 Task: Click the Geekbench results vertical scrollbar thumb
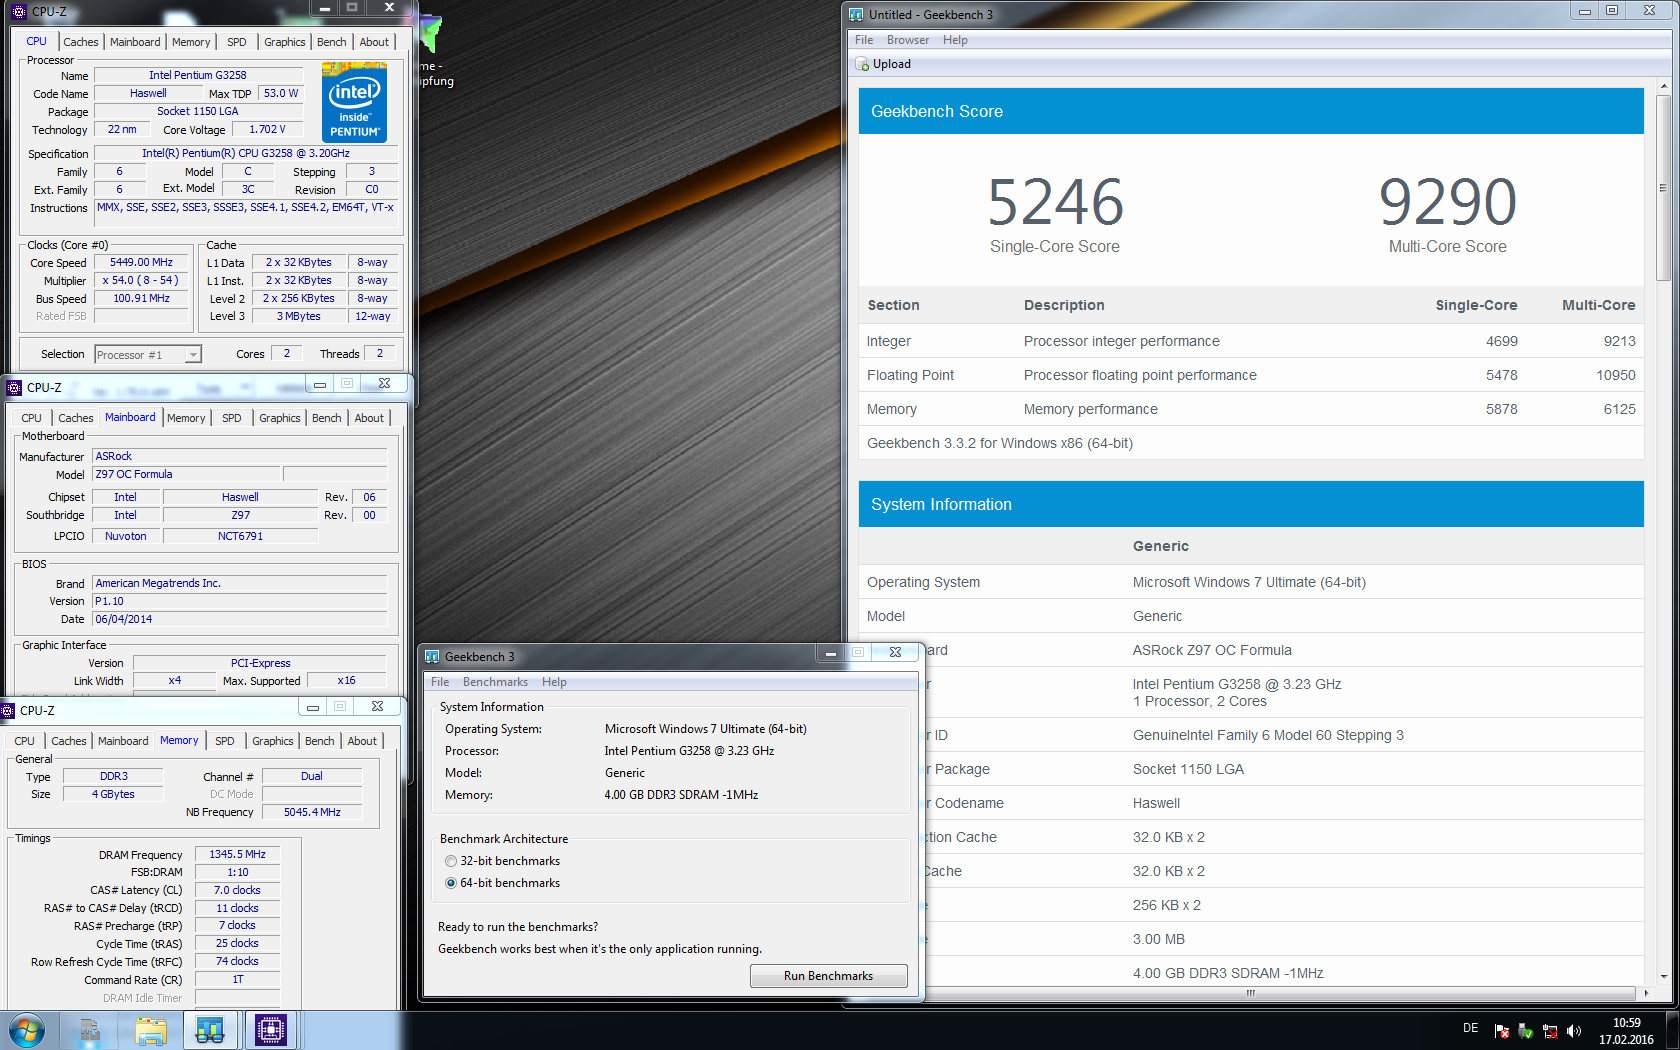coord(1663,187)
